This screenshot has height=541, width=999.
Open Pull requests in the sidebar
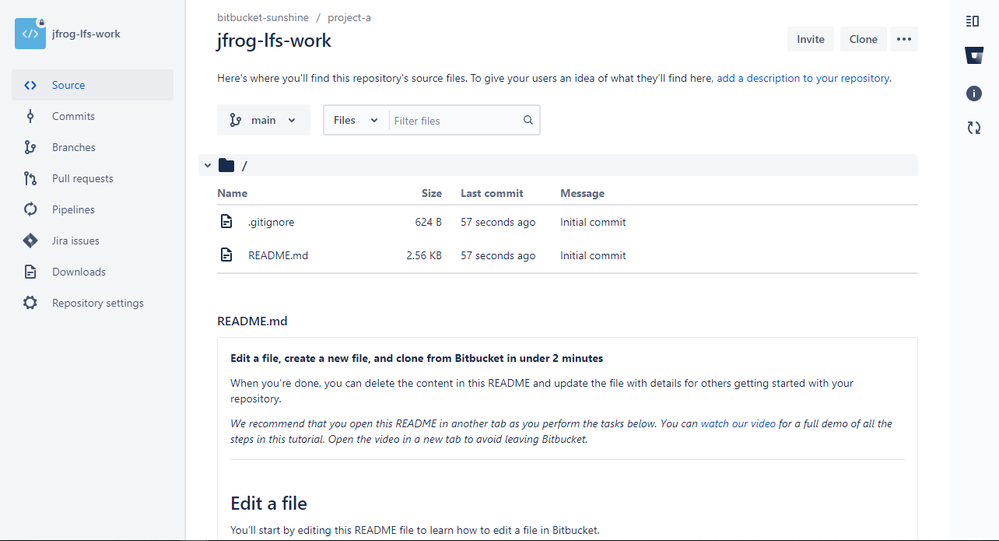pyautogui.click(x=92, y=178)
